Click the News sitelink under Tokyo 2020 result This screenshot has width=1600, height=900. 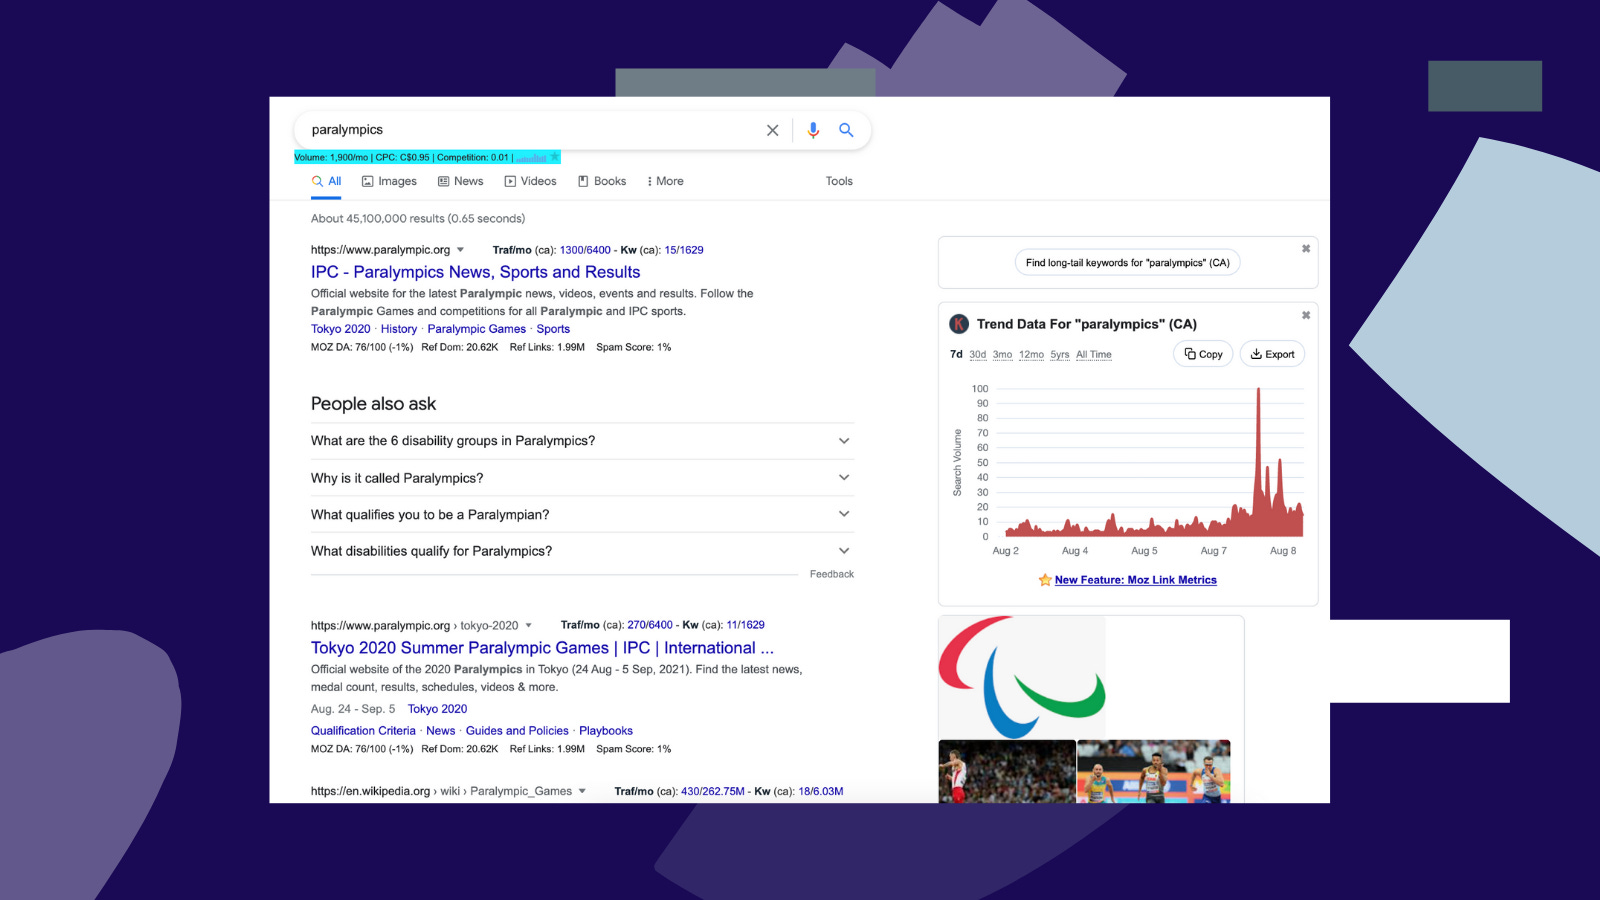click(440, 731)
